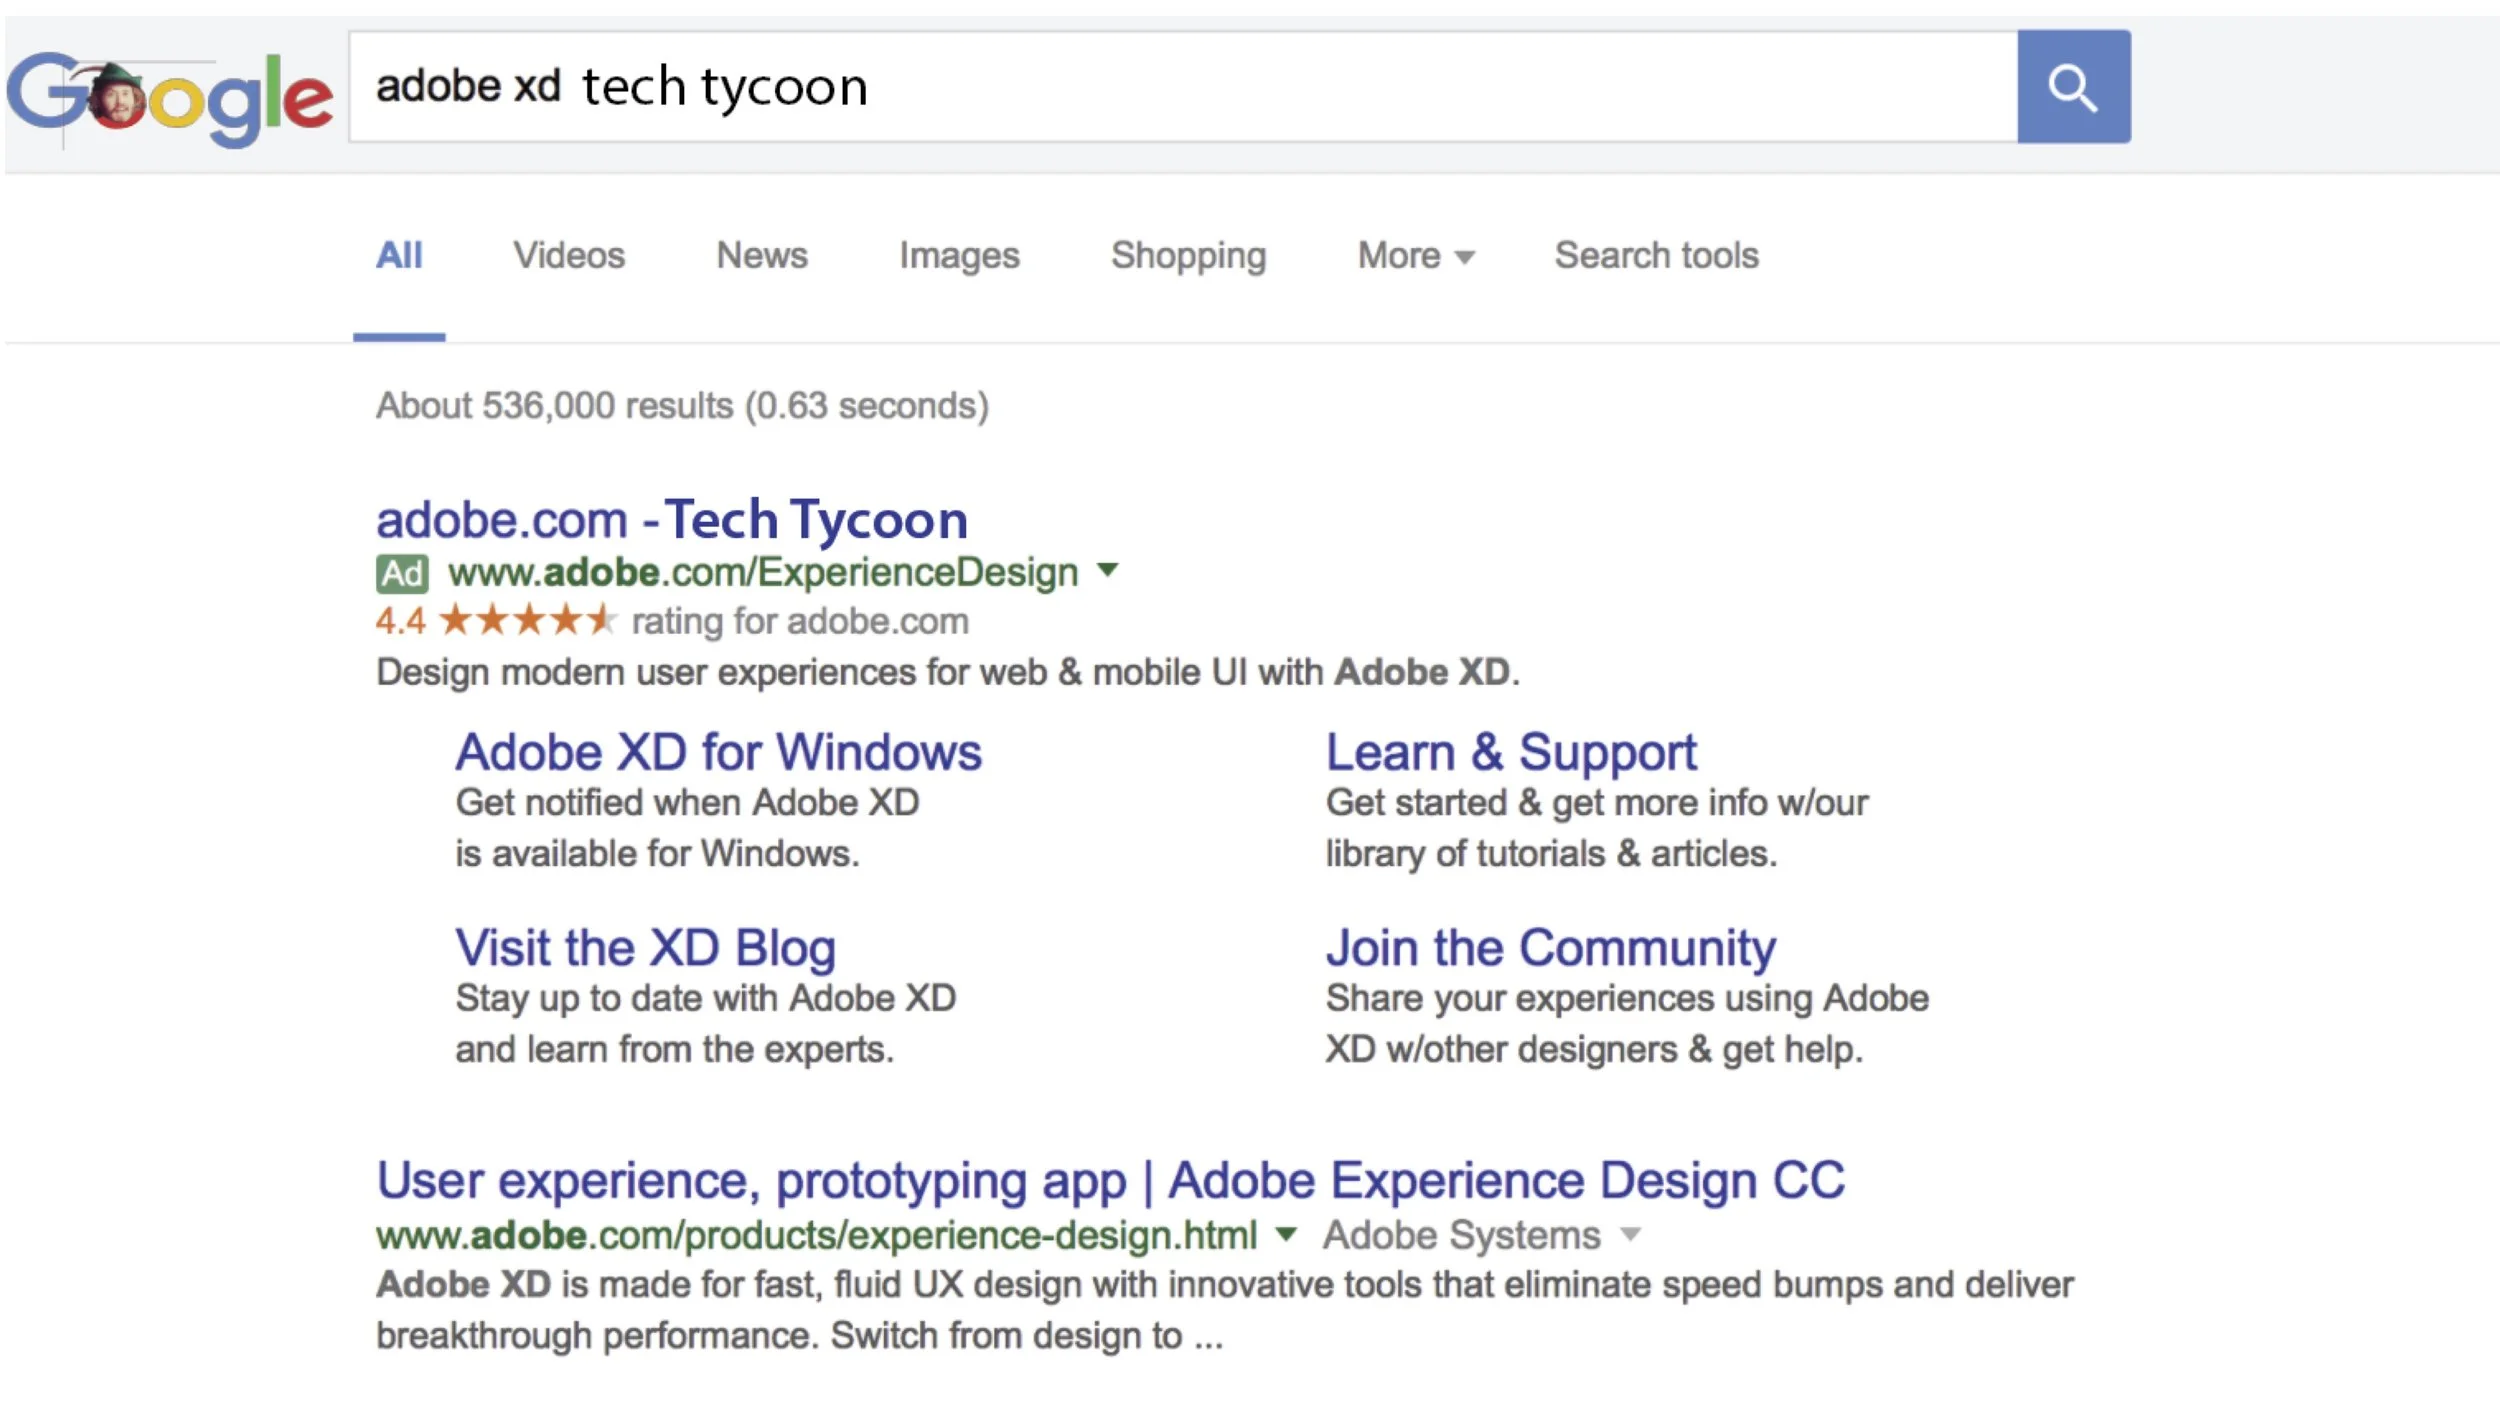
Task: Expand the arrow next to adobe.com/ExperienceDesign URL
Action: [x=1107, y=571]
